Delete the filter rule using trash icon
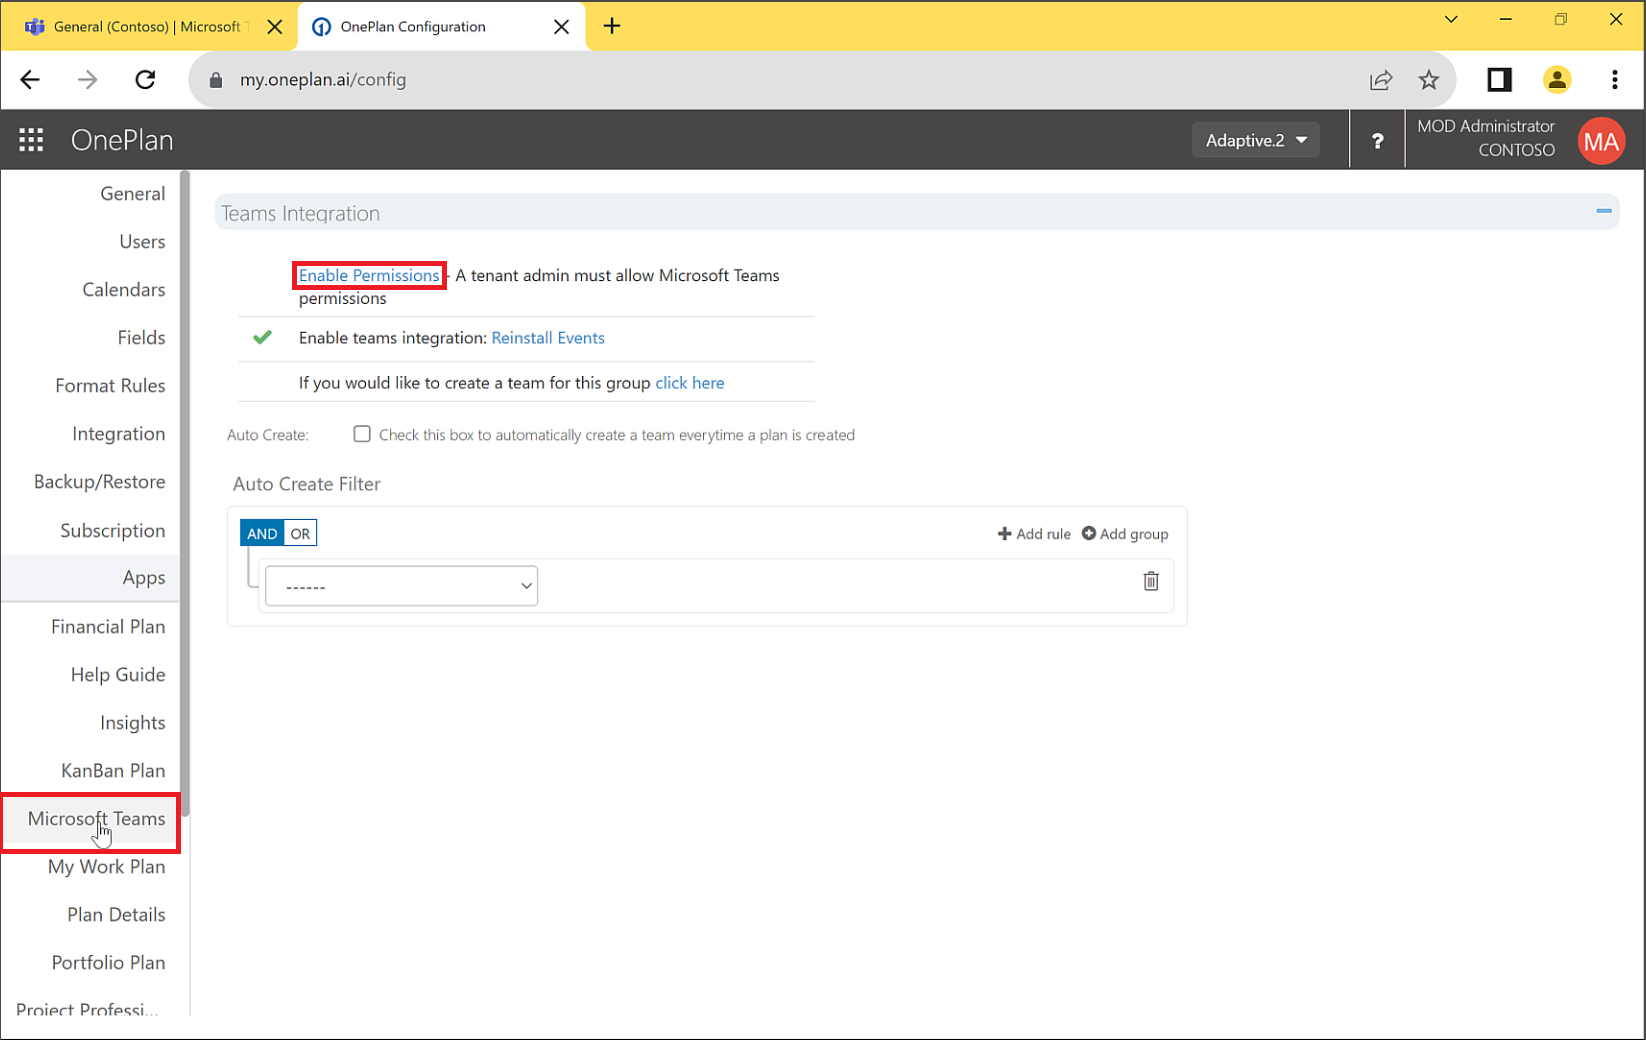 click(1150, 581)
